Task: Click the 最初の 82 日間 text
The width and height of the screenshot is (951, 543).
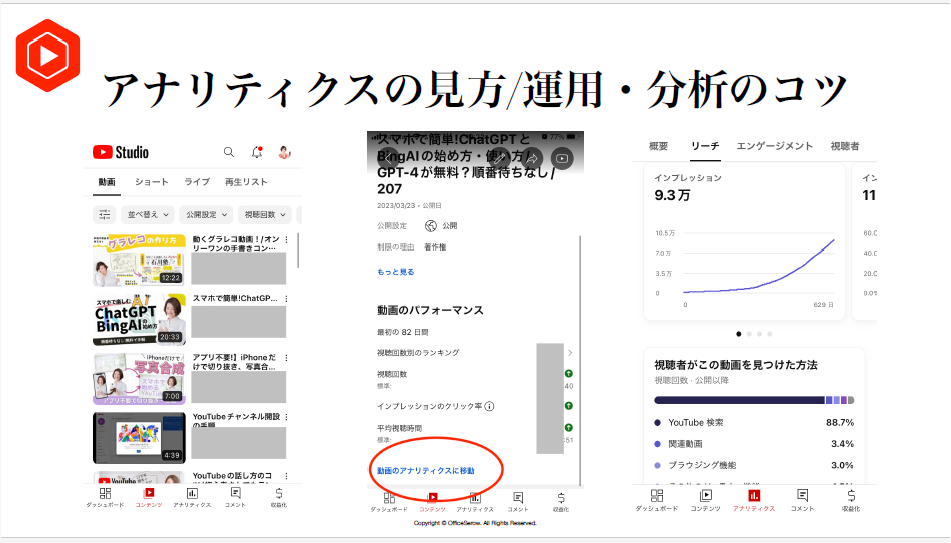Action: (x=403, y=332)
